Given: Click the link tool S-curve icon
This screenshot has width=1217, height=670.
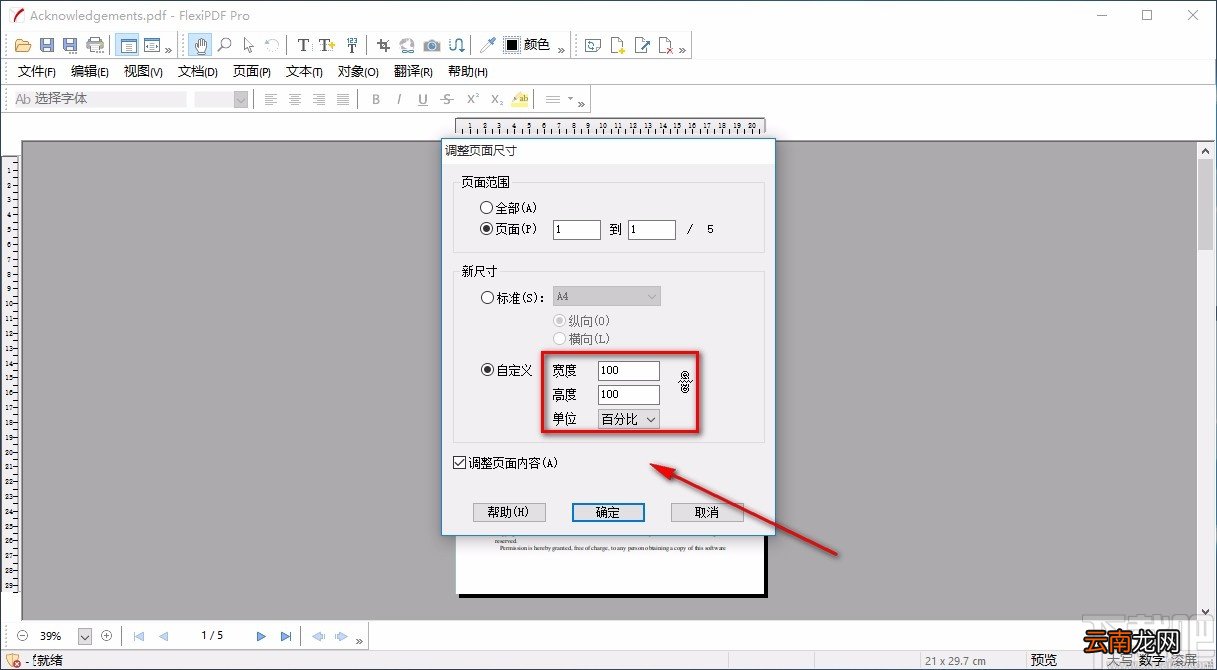Looking at the screenshot, I should (456, 45).
